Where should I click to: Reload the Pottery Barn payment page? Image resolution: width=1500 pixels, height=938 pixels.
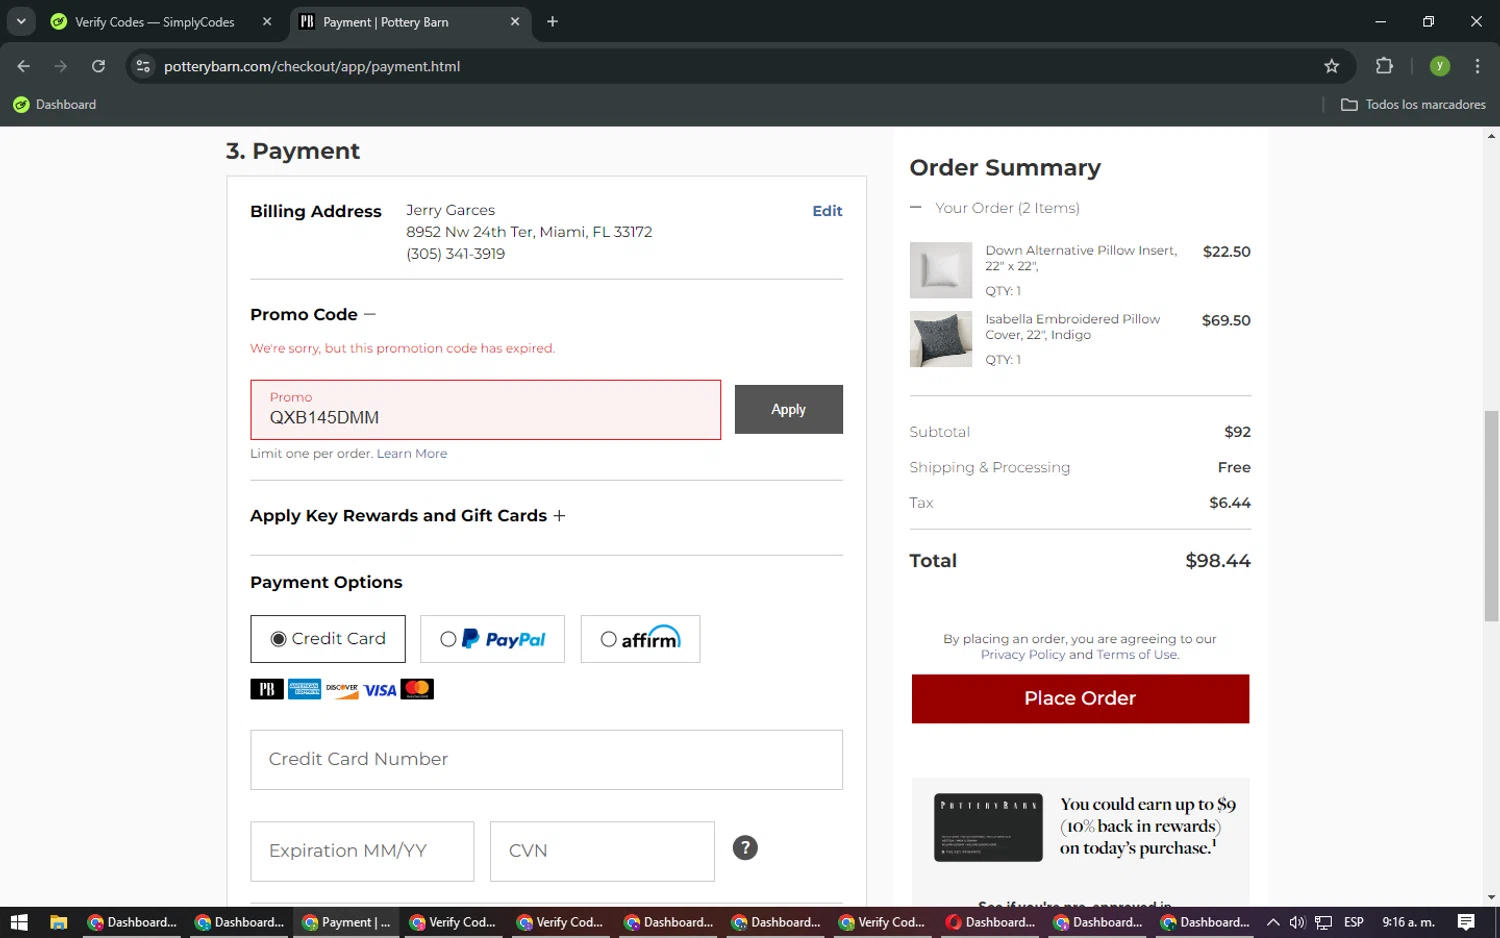[x=98, y=66]
